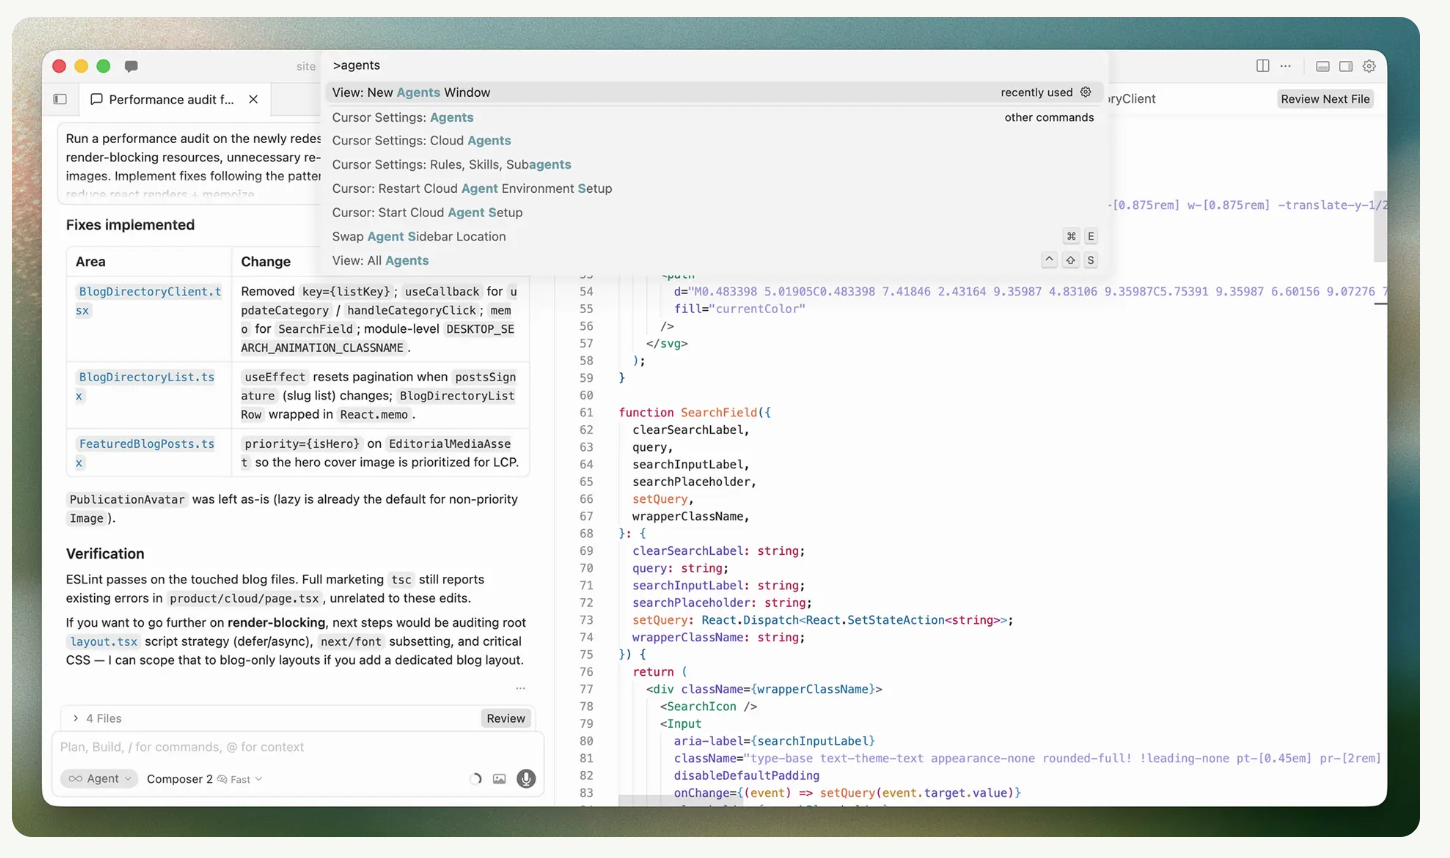Image resolution: width=1450 pixels, height=858 pixels.
Task: Click the Verification heading
Action: point(105,554)
